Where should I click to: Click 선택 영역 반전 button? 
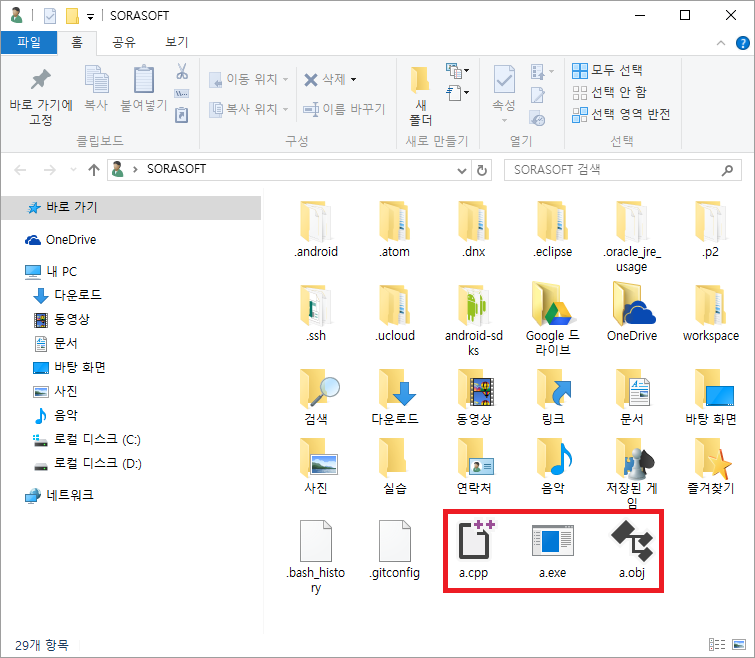(621, 114)
